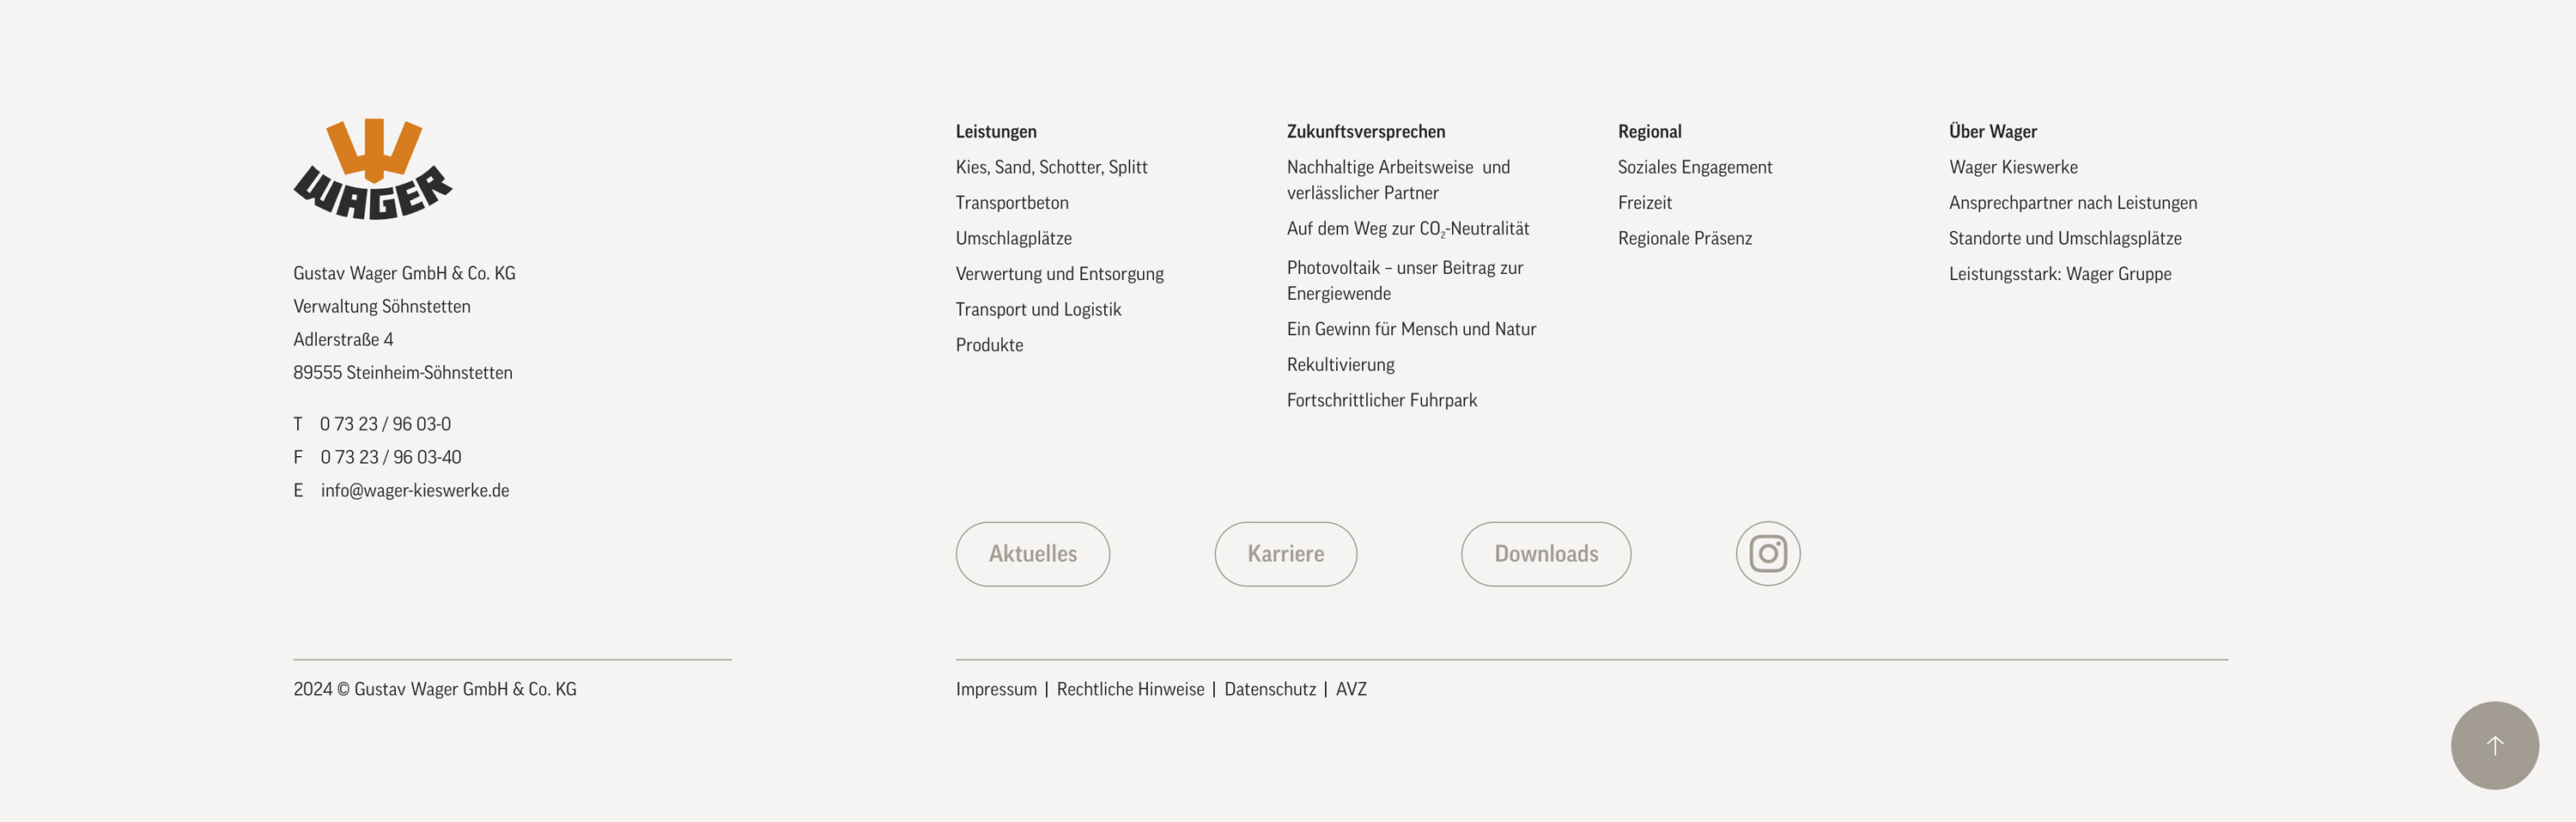Click the Karriere button
The image size is (2576, 822).
[x=1285, y=554]
